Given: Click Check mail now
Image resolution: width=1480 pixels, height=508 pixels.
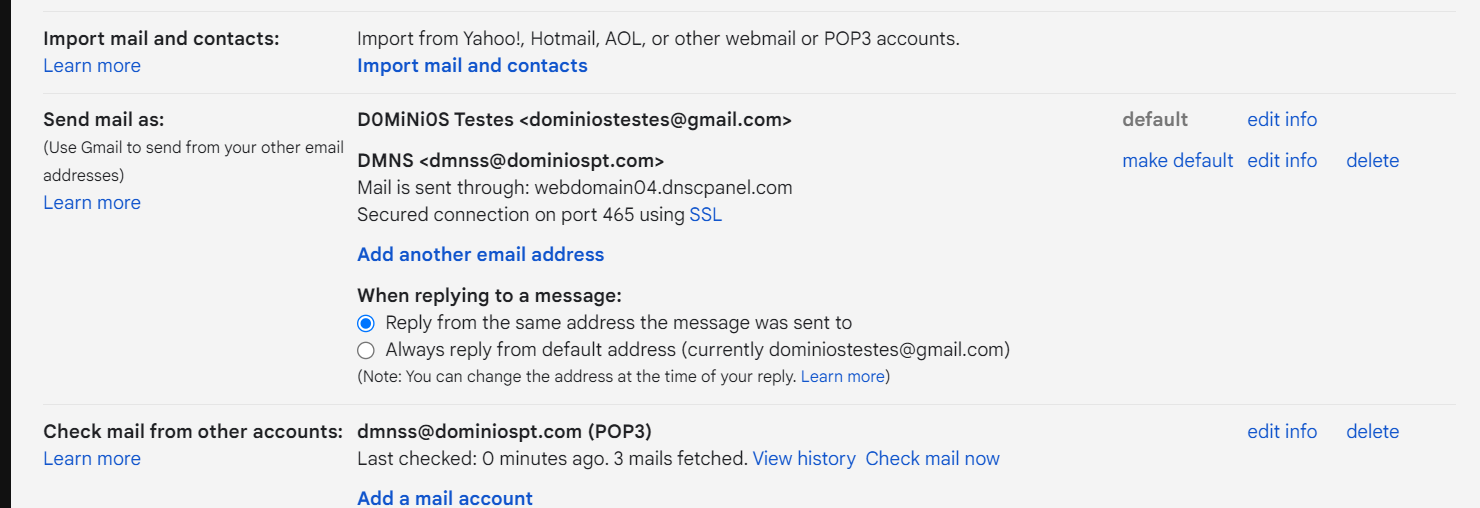Looking at the screenshot, I should 932,459.
